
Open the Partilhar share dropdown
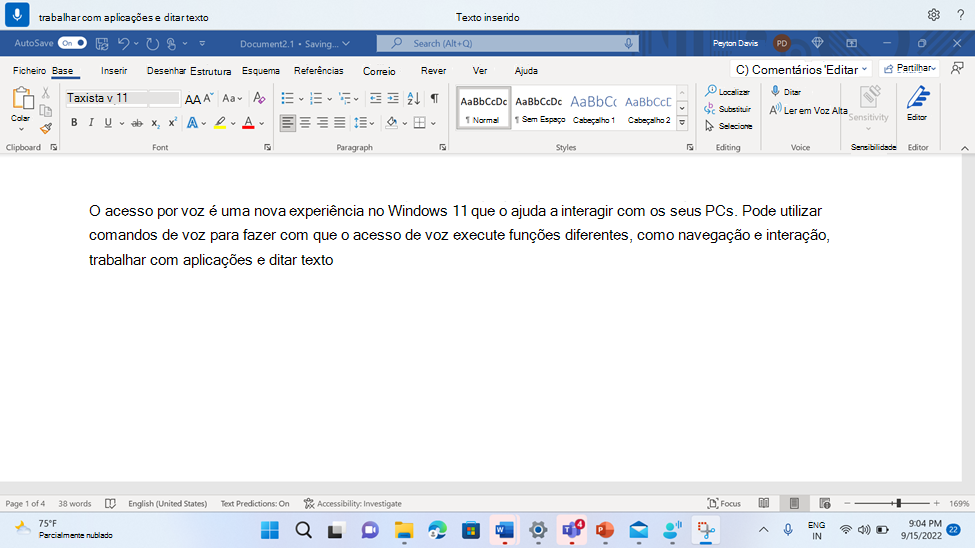tap(910, 68)
